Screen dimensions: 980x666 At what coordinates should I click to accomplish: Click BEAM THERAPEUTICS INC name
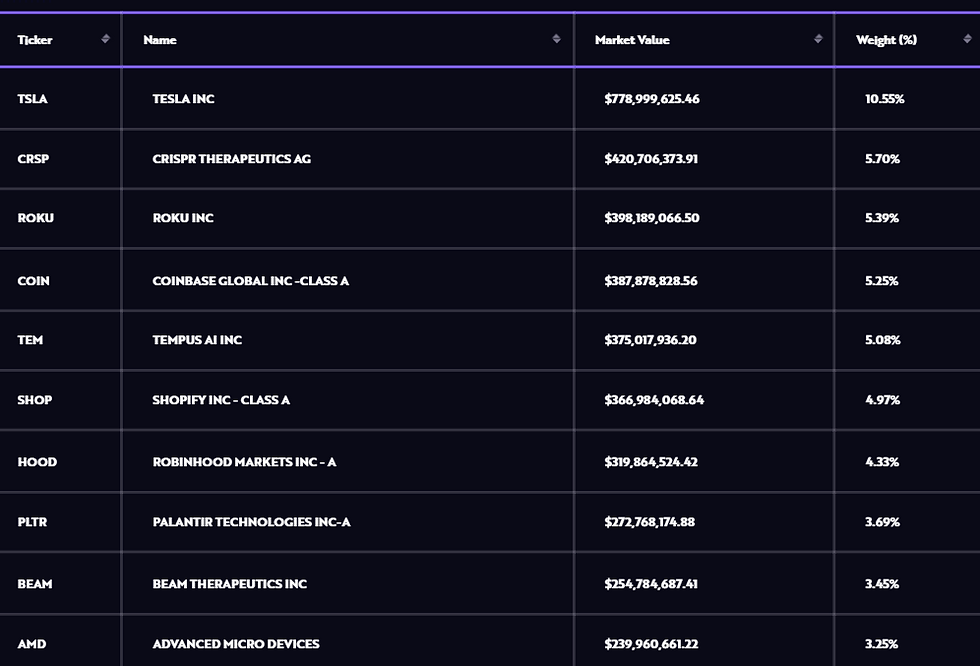pyautogui.click(x=229, y=584)
